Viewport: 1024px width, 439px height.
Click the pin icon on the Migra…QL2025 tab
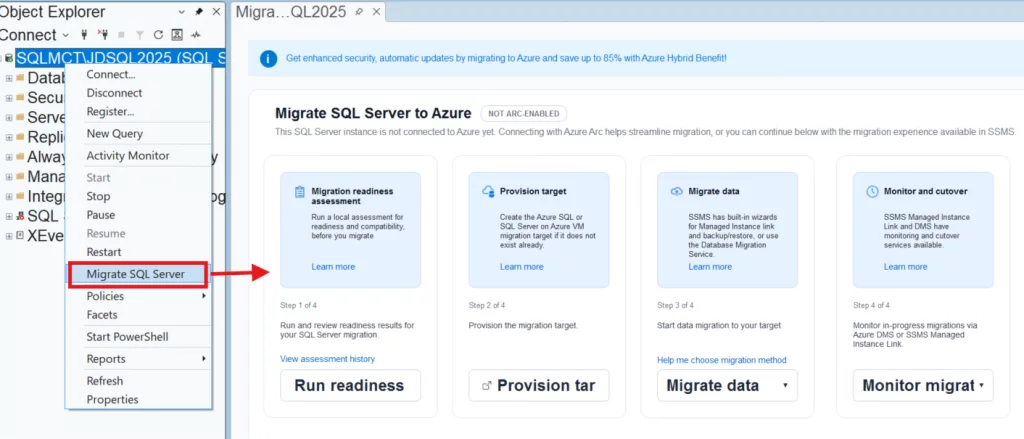point(359,12)
